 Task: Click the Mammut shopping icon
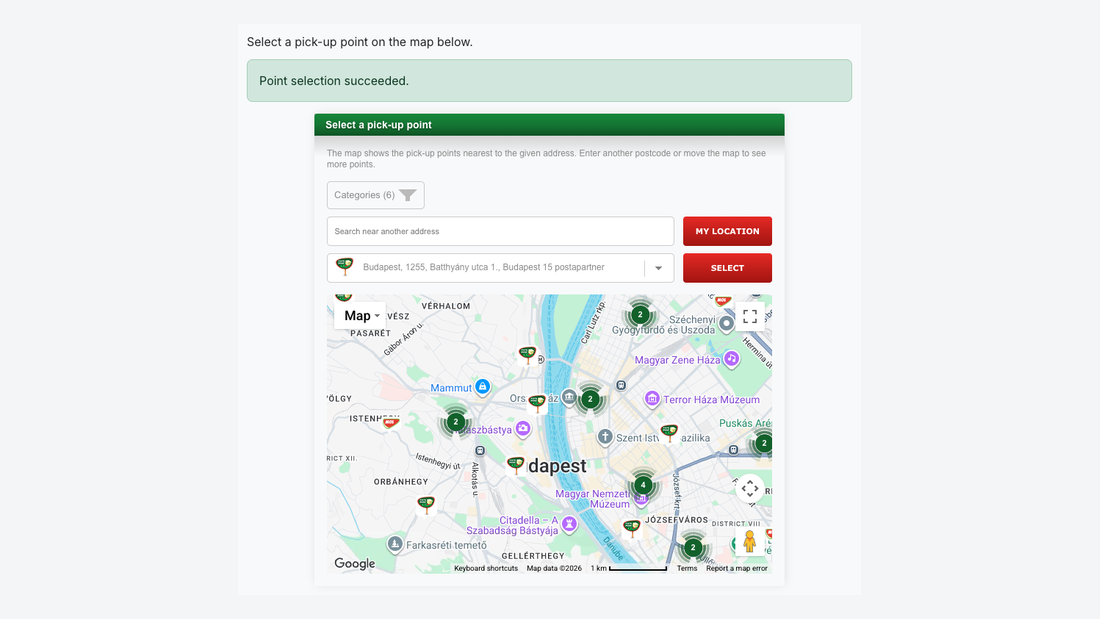click(x=483, y=387)
